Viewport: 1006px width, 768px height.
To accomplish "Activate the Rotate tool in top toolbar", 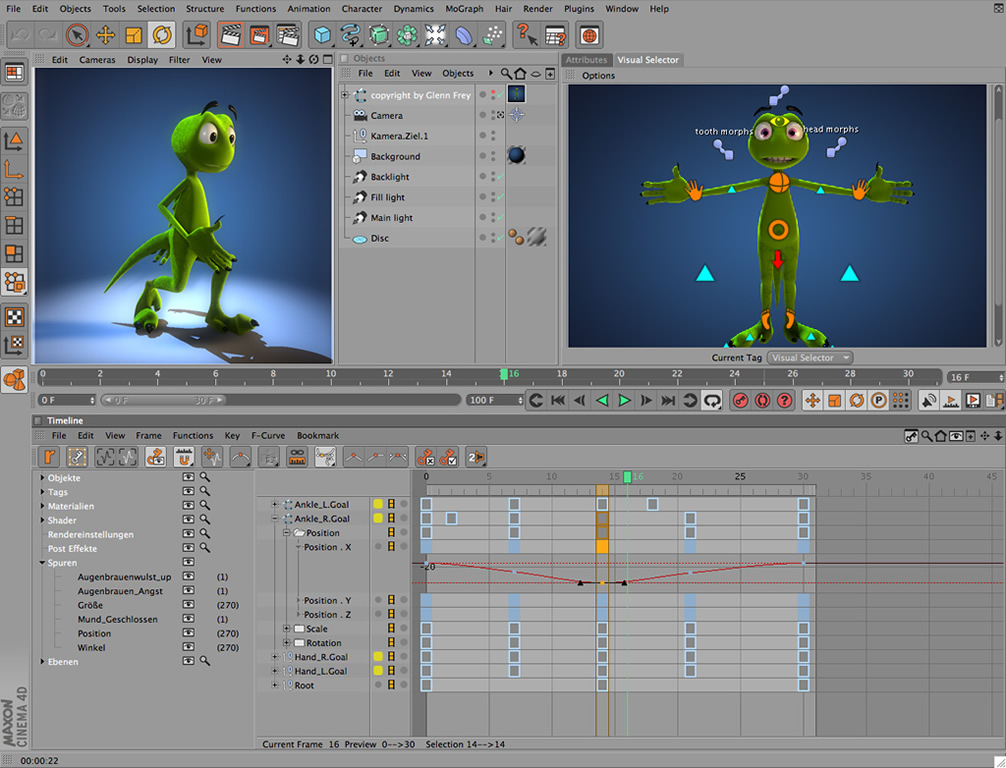I will click(161, 36).
